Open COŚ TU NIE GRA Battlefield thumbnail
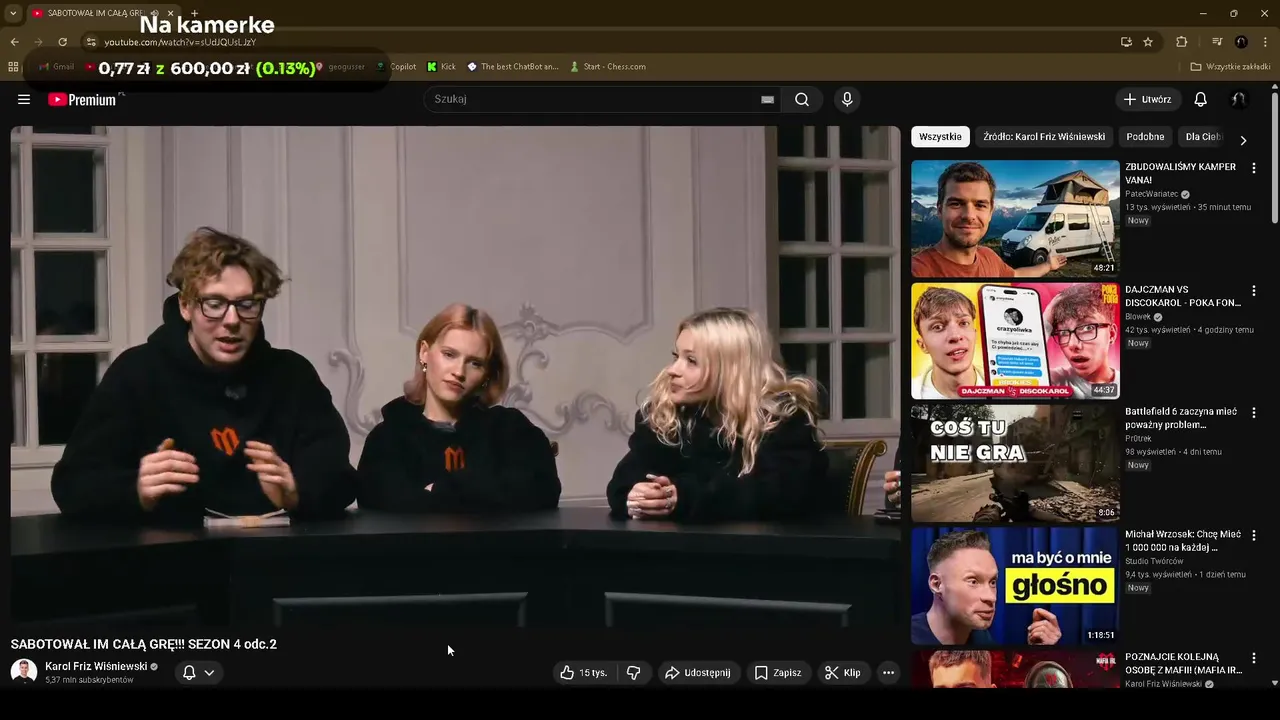 [x=1015, y=463]
